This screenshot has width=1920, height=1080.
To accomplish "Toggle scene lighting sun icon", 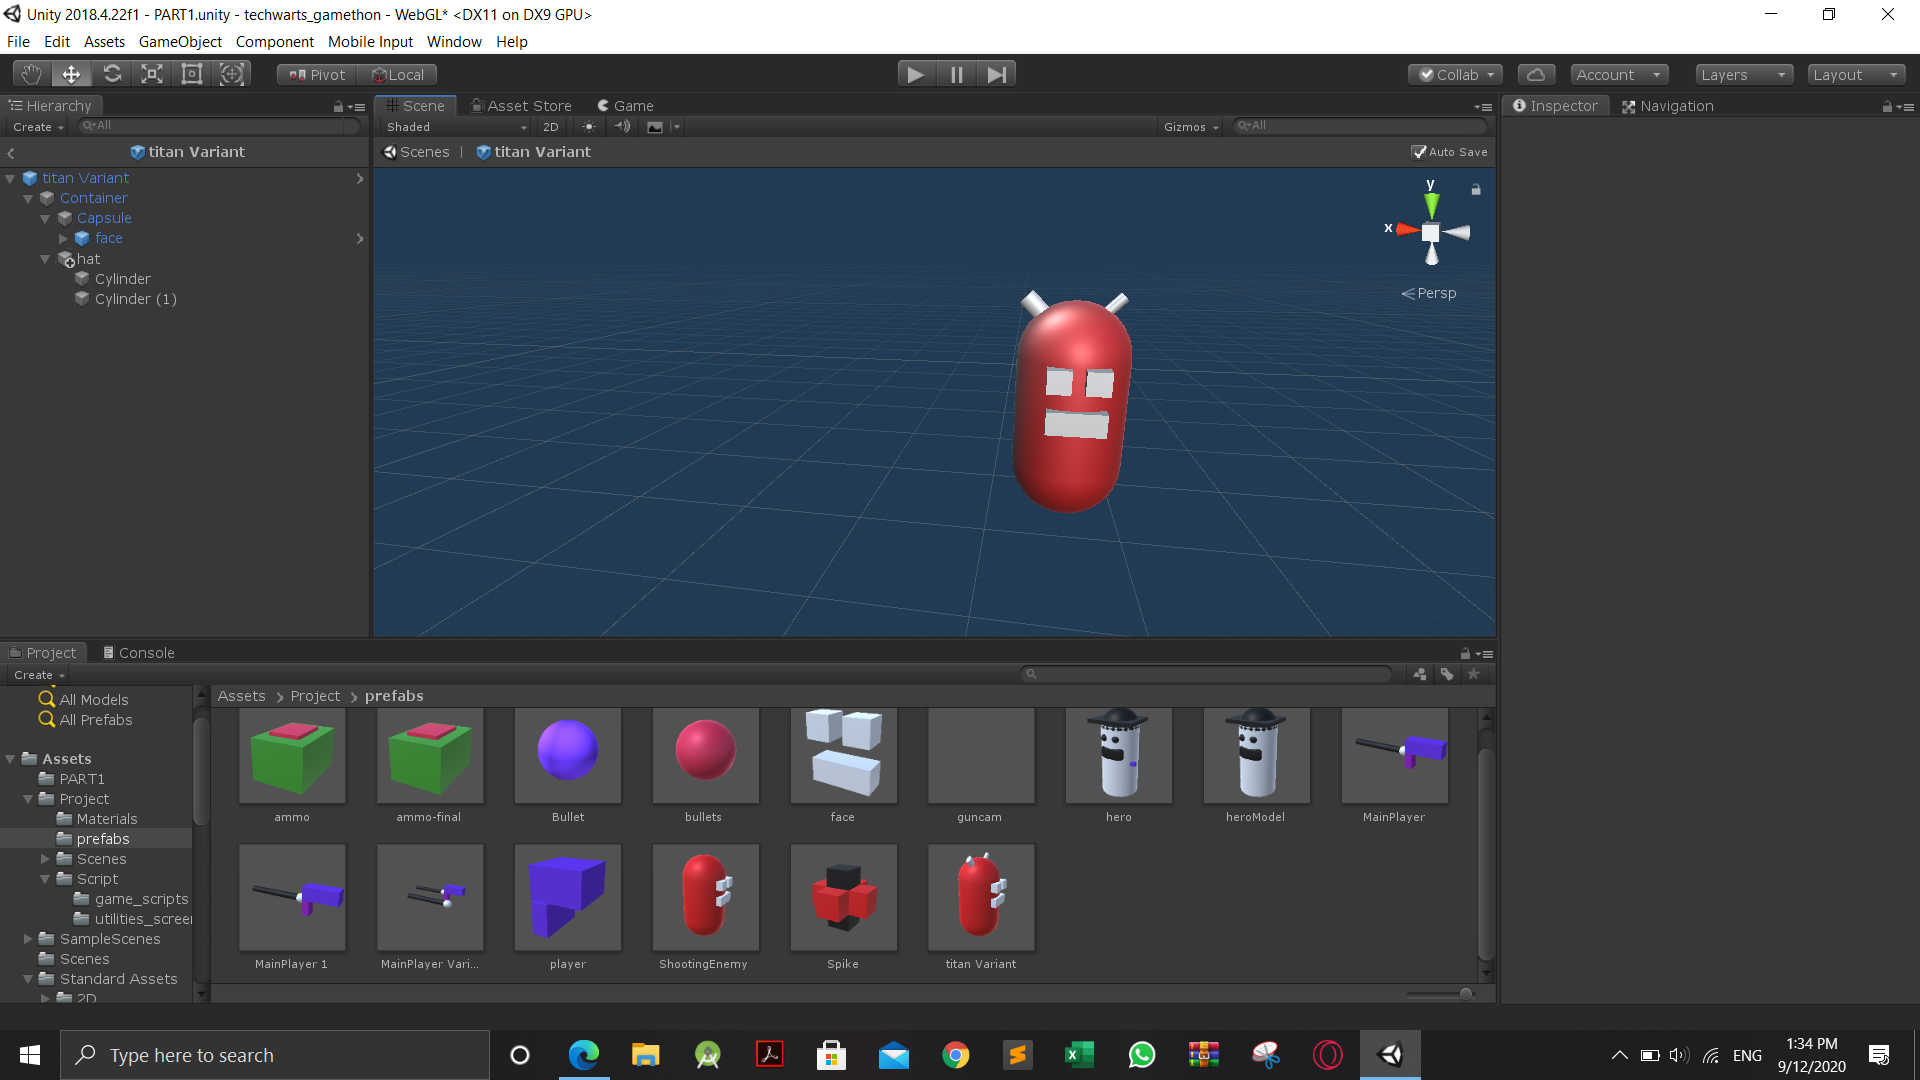I will (589, 127).
